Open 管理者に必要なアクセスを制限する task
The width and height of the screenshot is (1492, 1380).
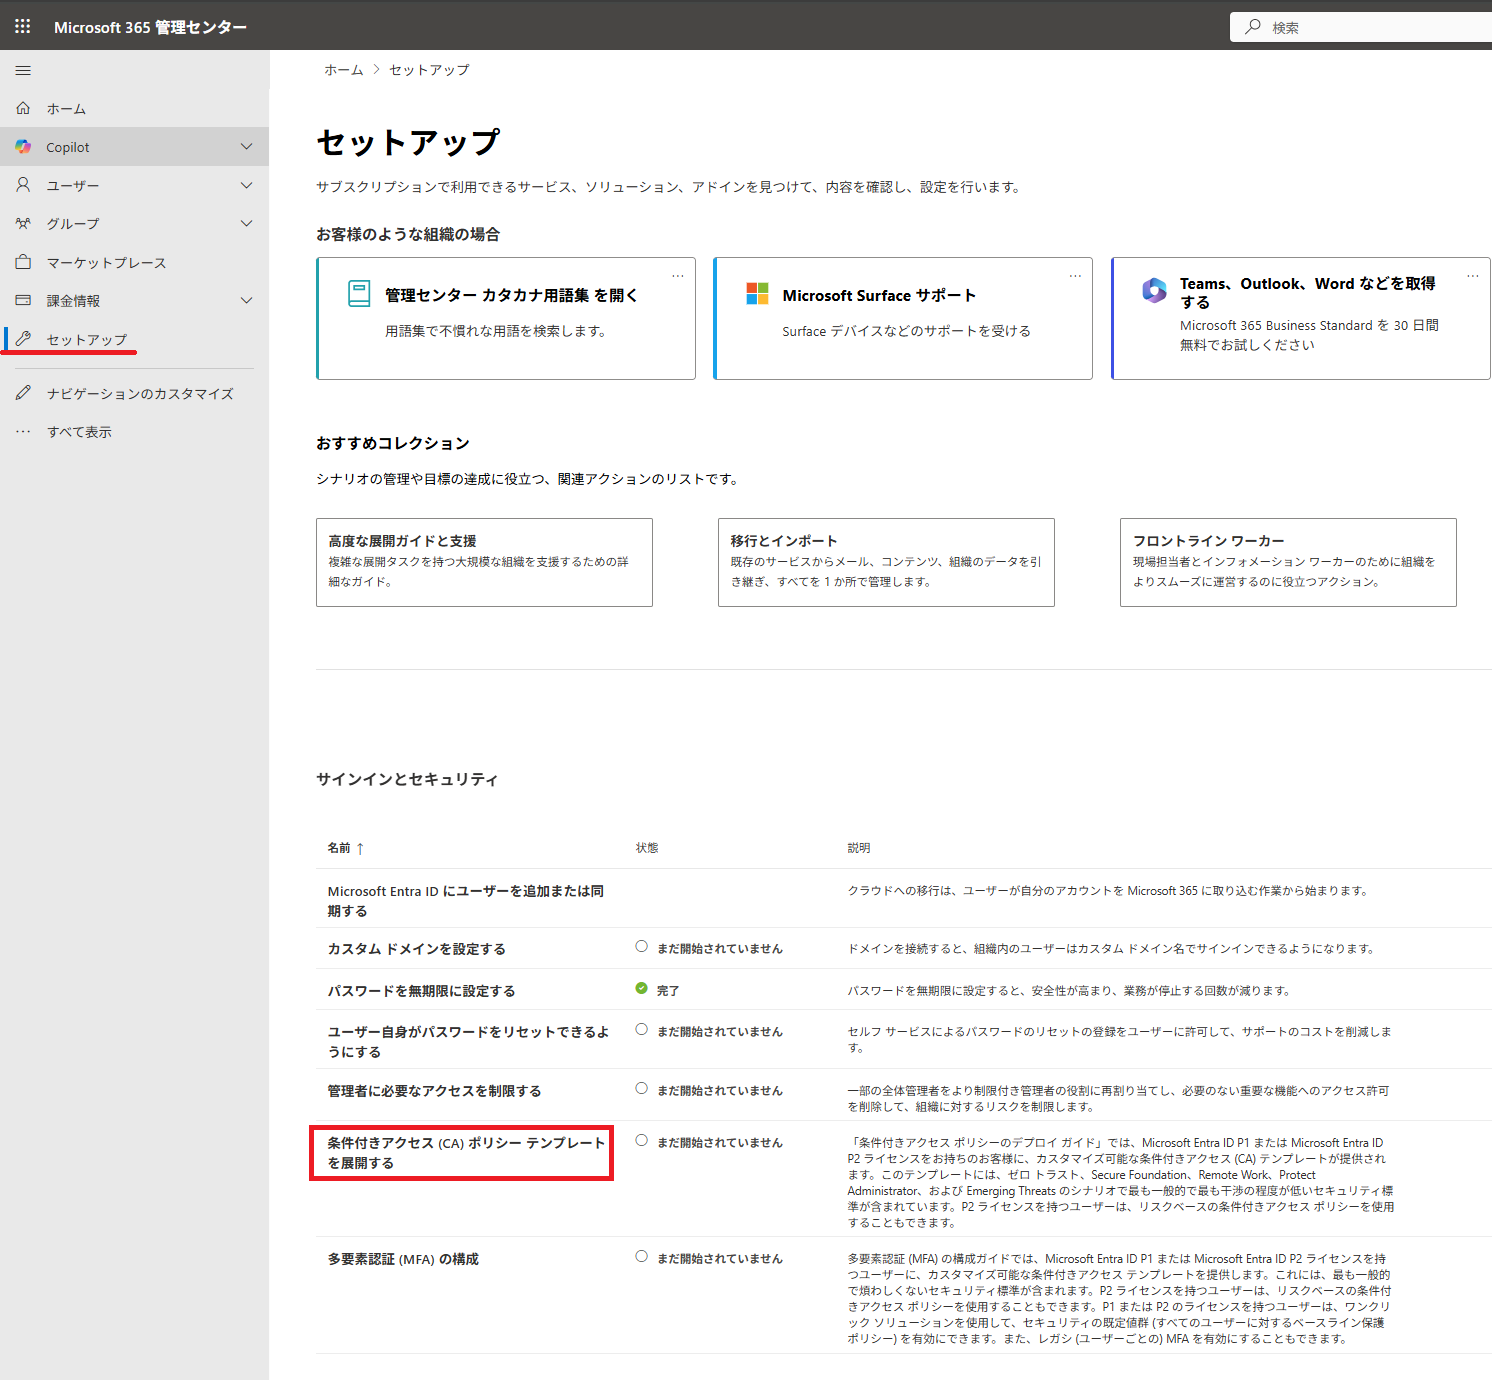click(x=434, y=1091)
